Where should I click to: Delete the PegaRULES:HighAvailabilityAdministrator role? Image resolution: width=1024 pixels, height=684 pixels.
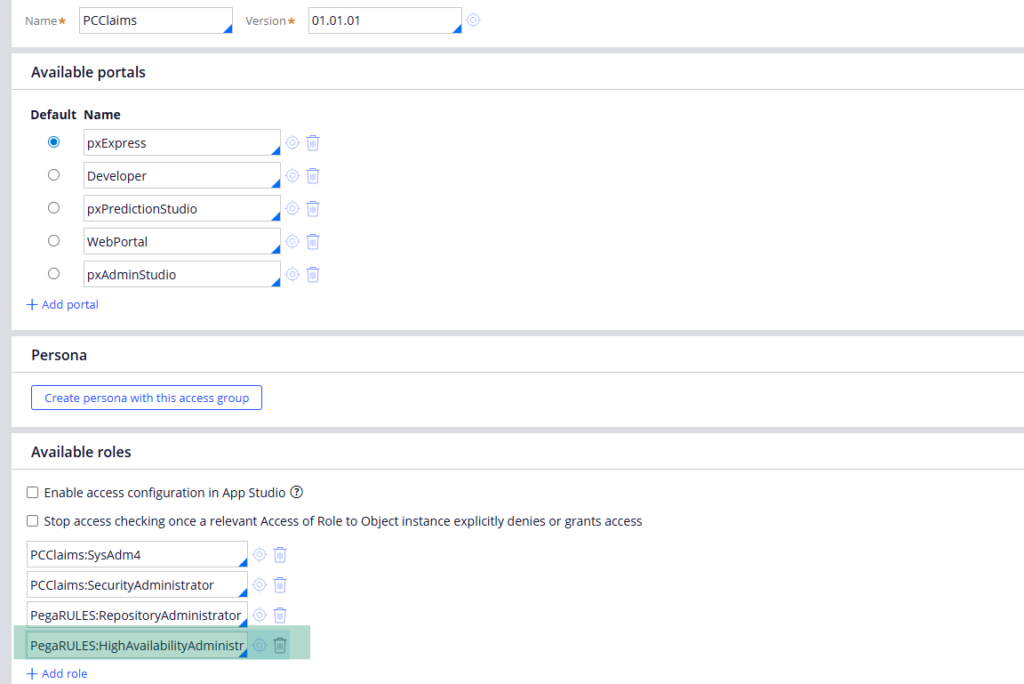tap(280, 645)
